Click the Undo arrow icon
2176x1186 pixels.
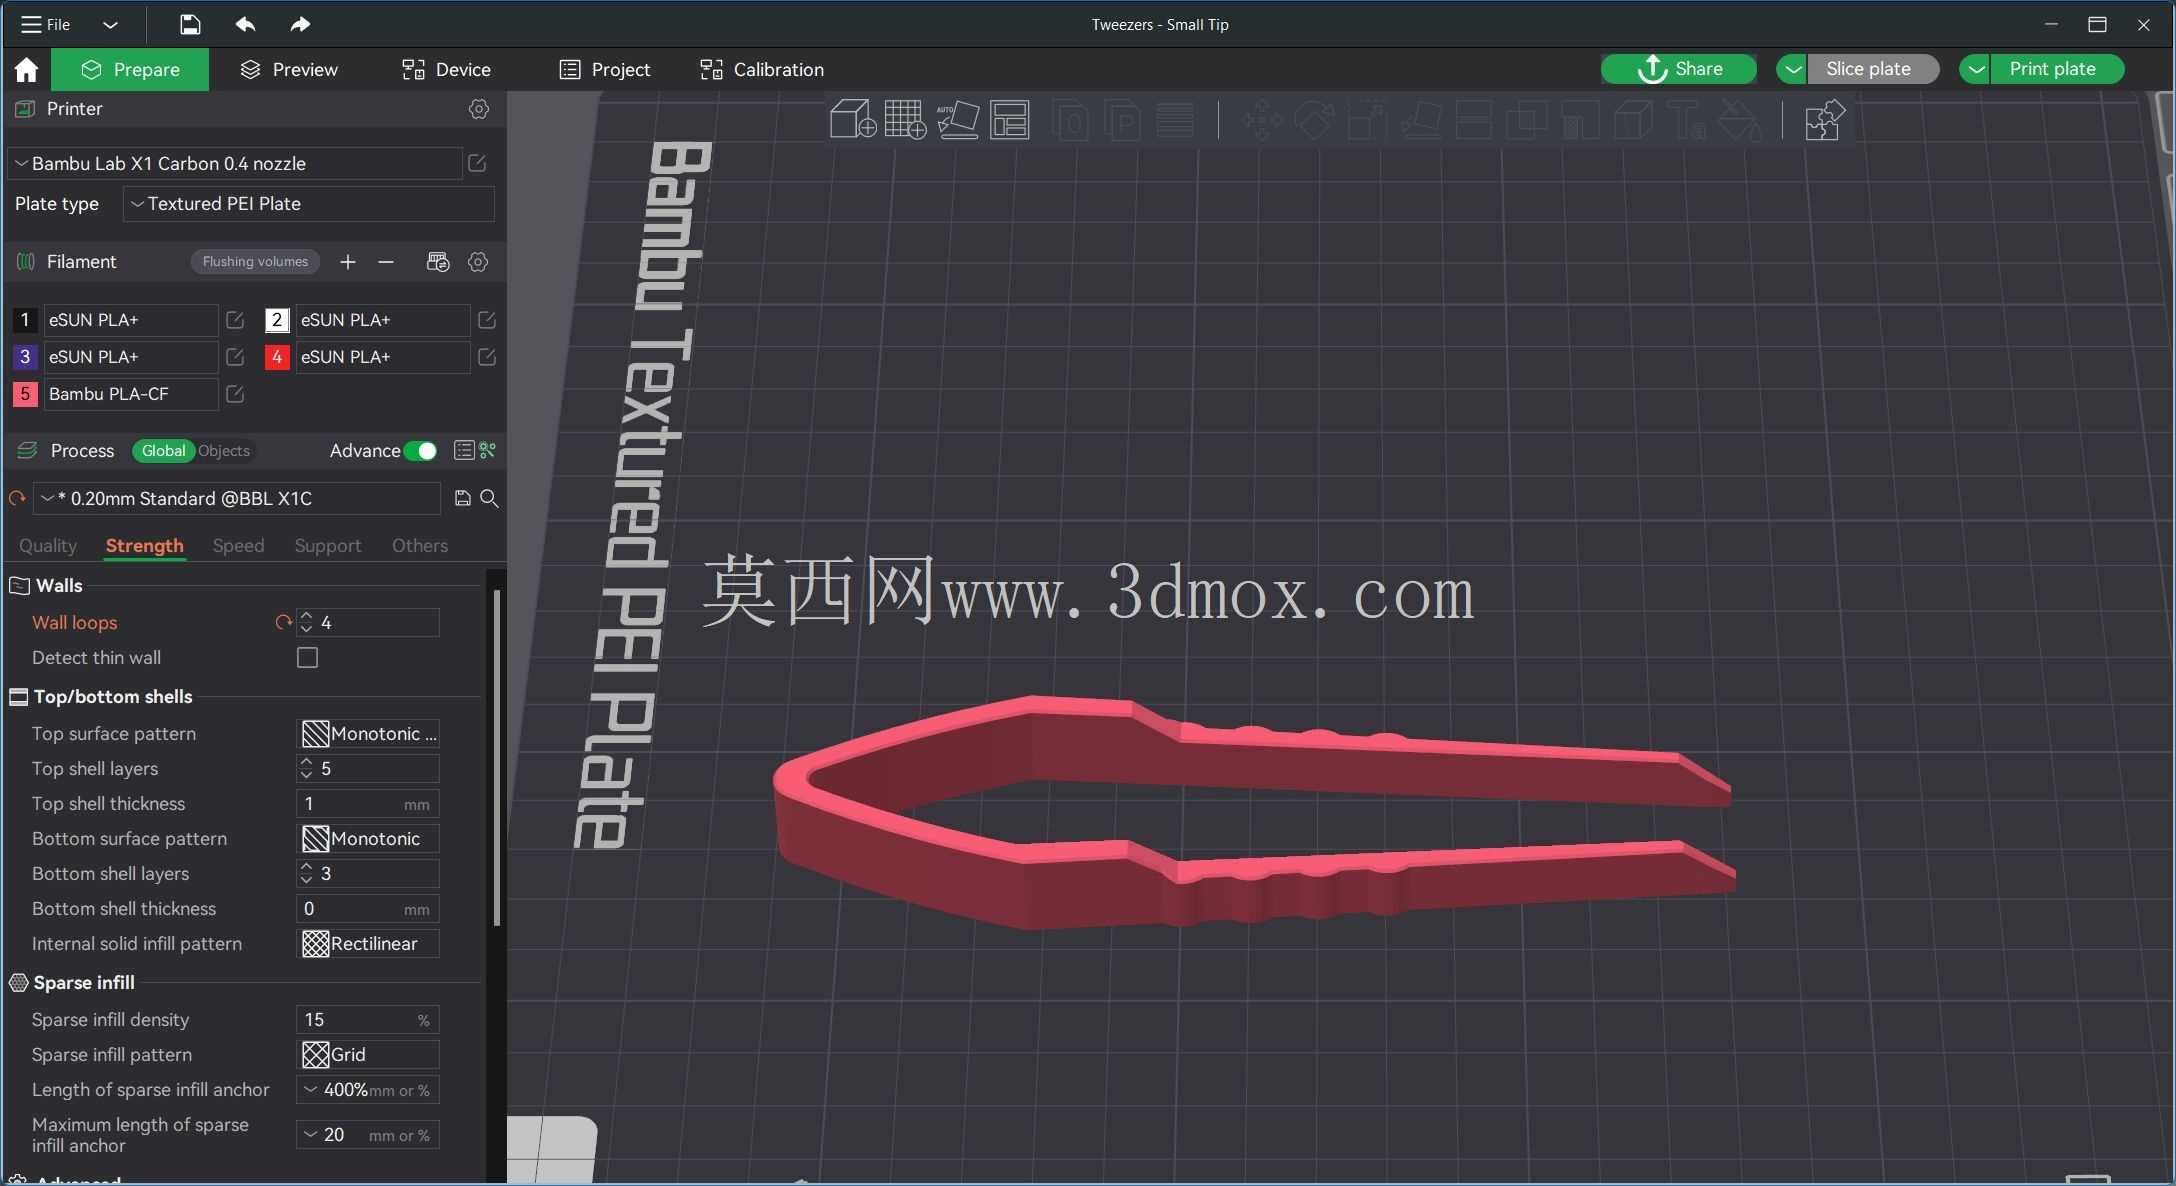[x=245, y=24]
